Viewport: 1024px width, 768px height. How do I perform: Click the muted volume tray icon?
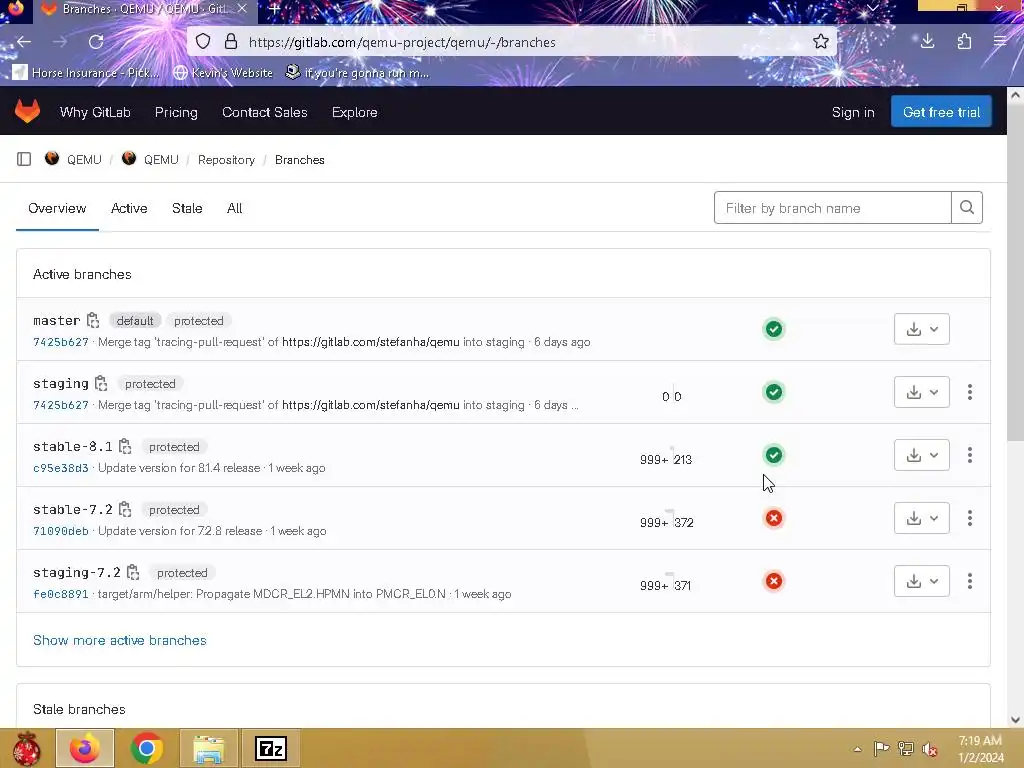tap(930, 749)
